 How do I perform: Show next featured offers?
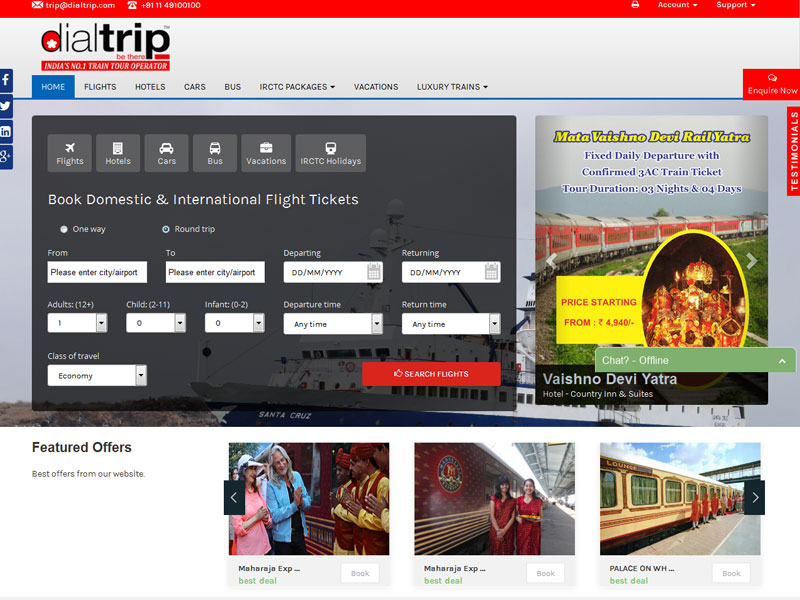pyautogui.click(x=755, y=497)
